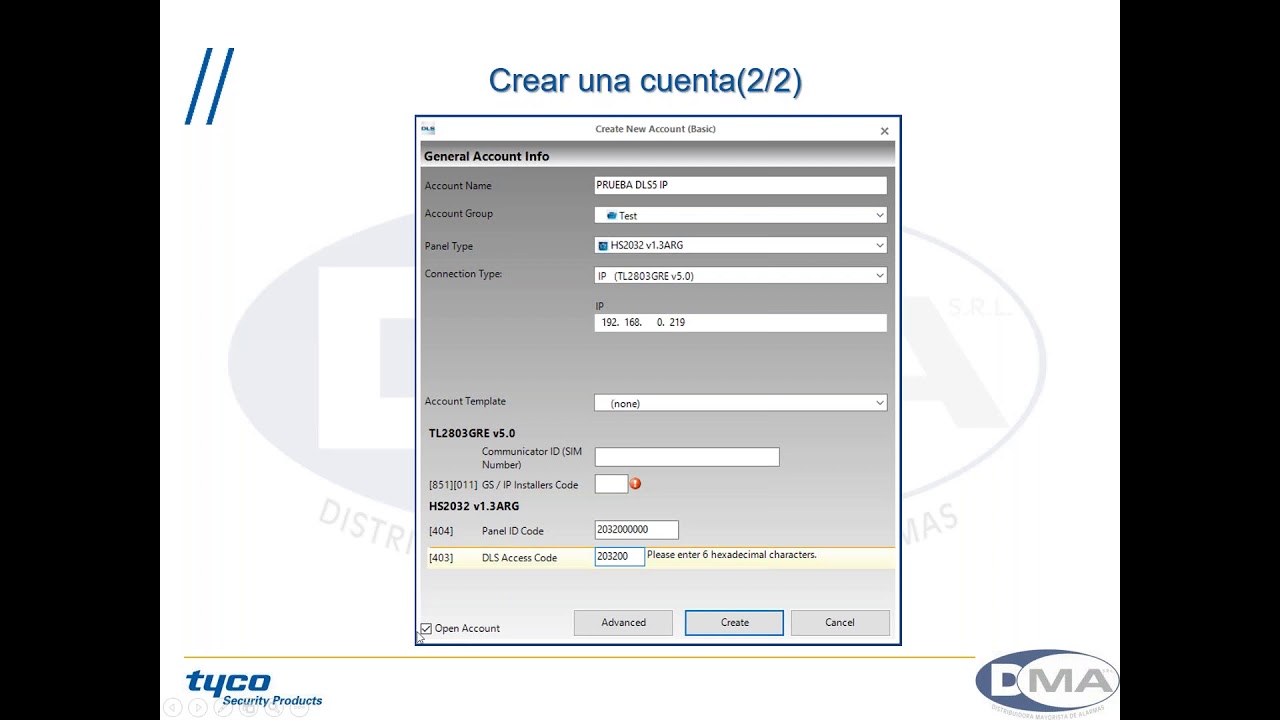Image resolution: width=1280 pixels, height=720 pixels.
Task: Open the Account Group dropdown showing Test
Action: (x=741, y=215)
